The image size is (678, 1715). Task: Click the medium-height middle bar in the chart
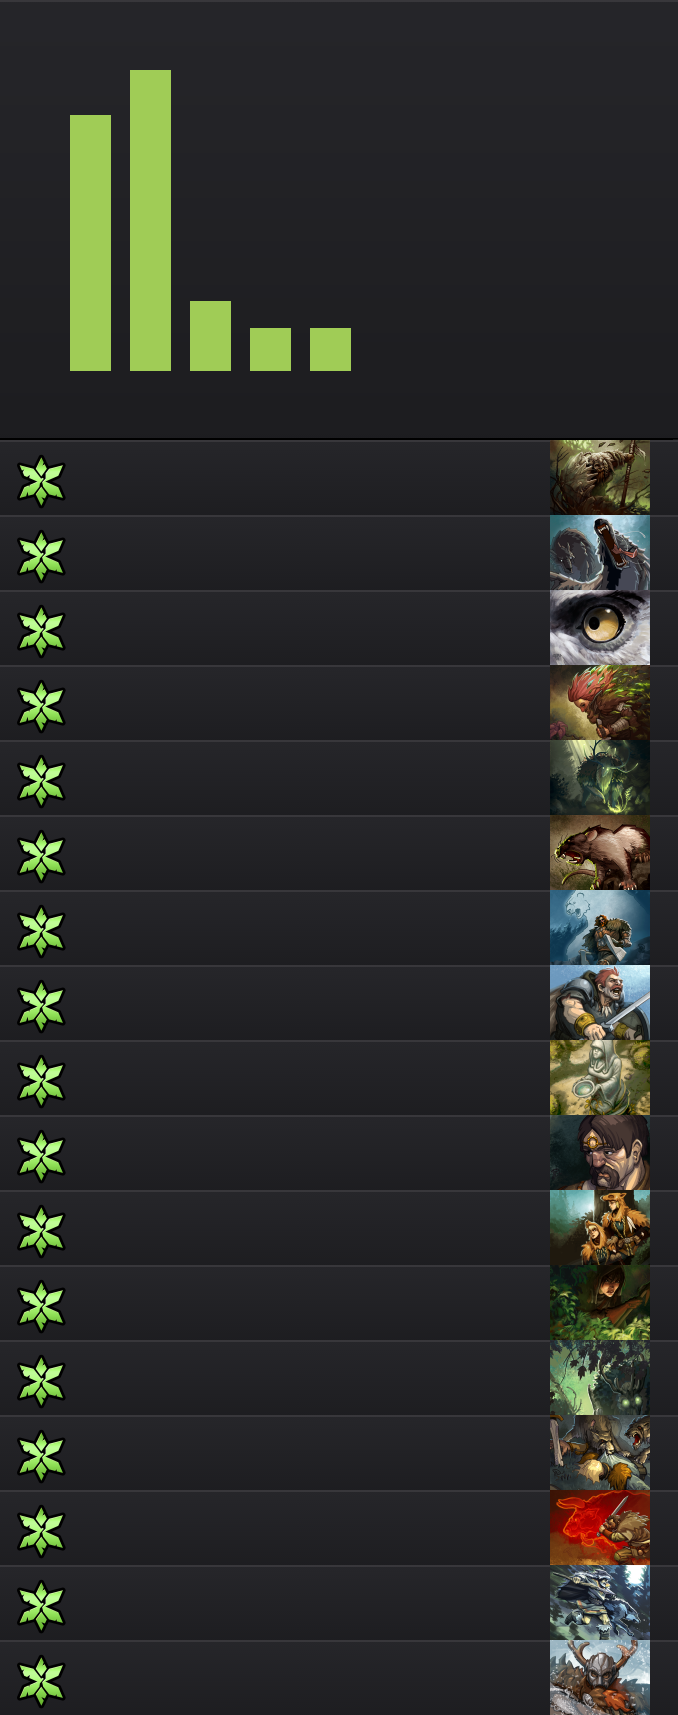click(210, 336)
